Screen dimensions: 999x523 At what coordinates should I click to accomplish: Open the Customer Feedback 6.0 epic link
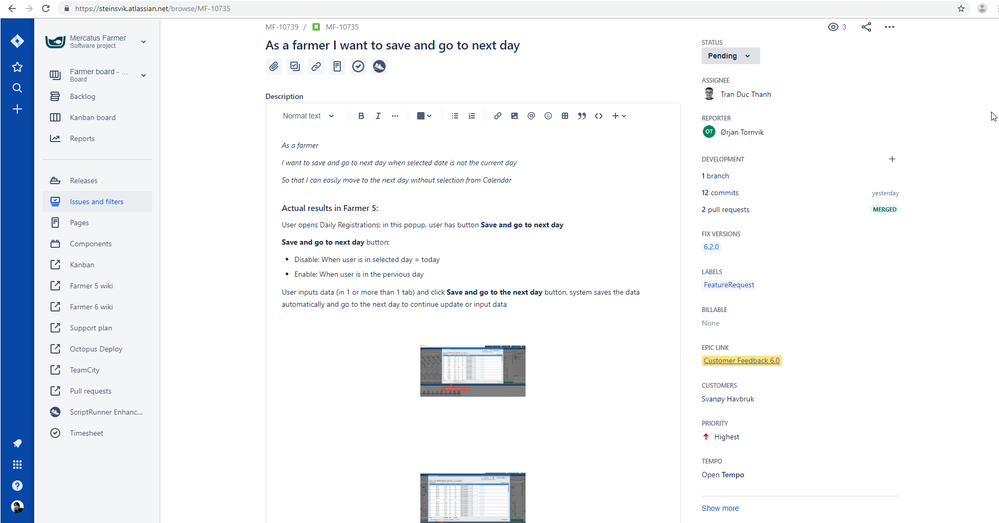click(x=742, y=361)
